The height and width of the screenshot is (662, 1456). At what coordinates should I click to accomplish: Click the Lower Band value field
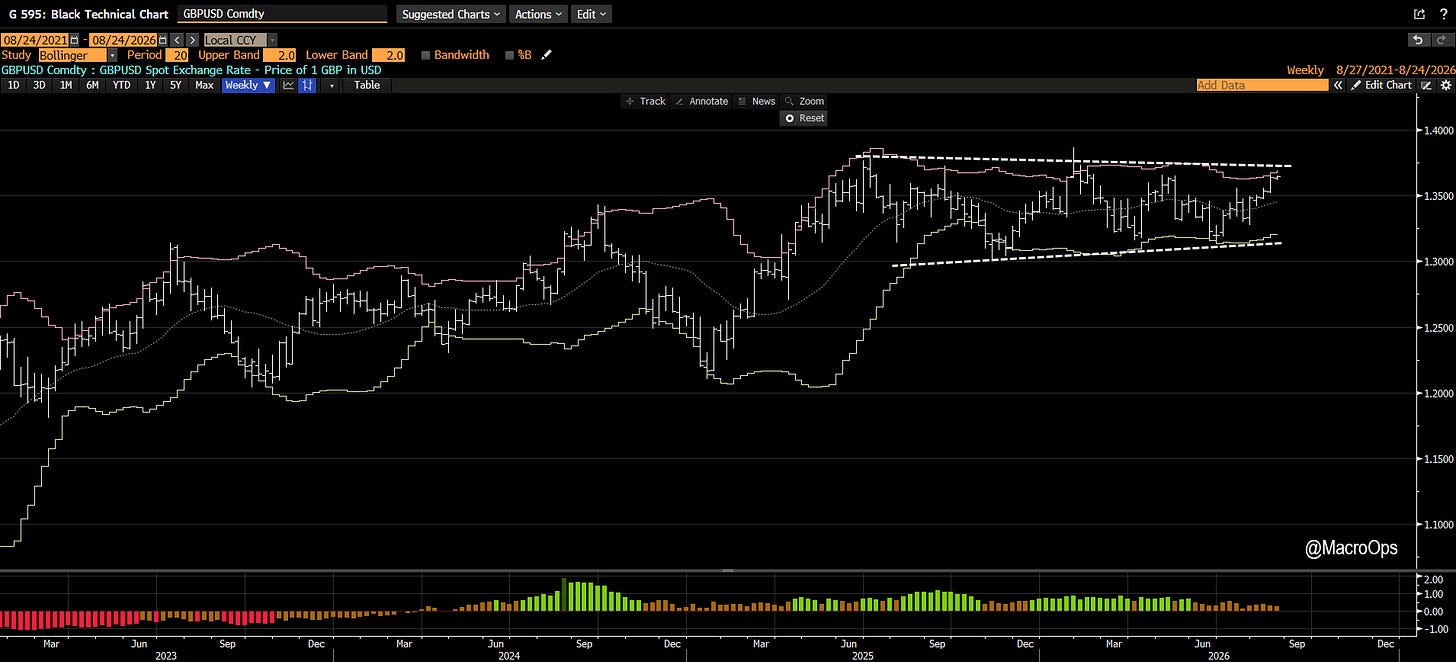(389, 55)
